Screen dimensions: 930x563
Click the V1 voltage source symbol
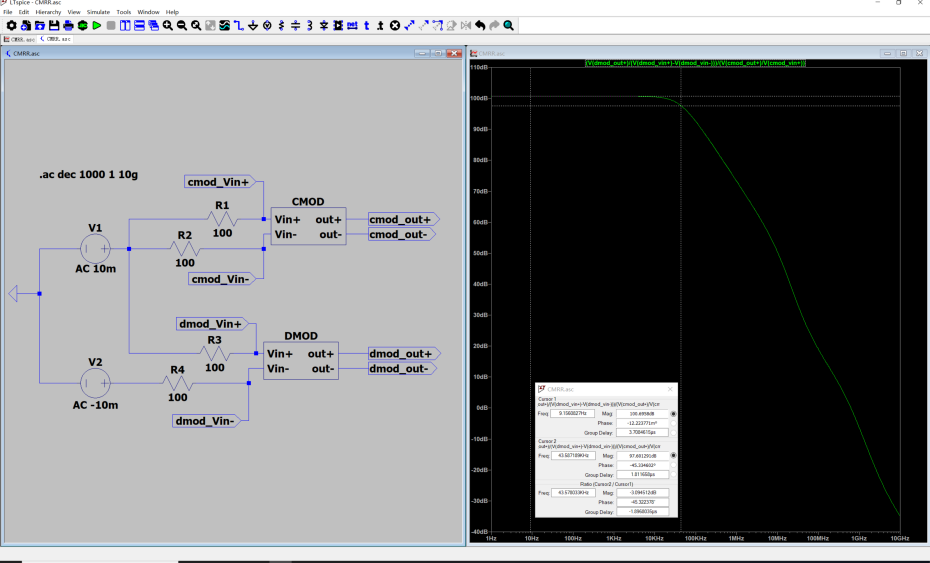point(95,249)
